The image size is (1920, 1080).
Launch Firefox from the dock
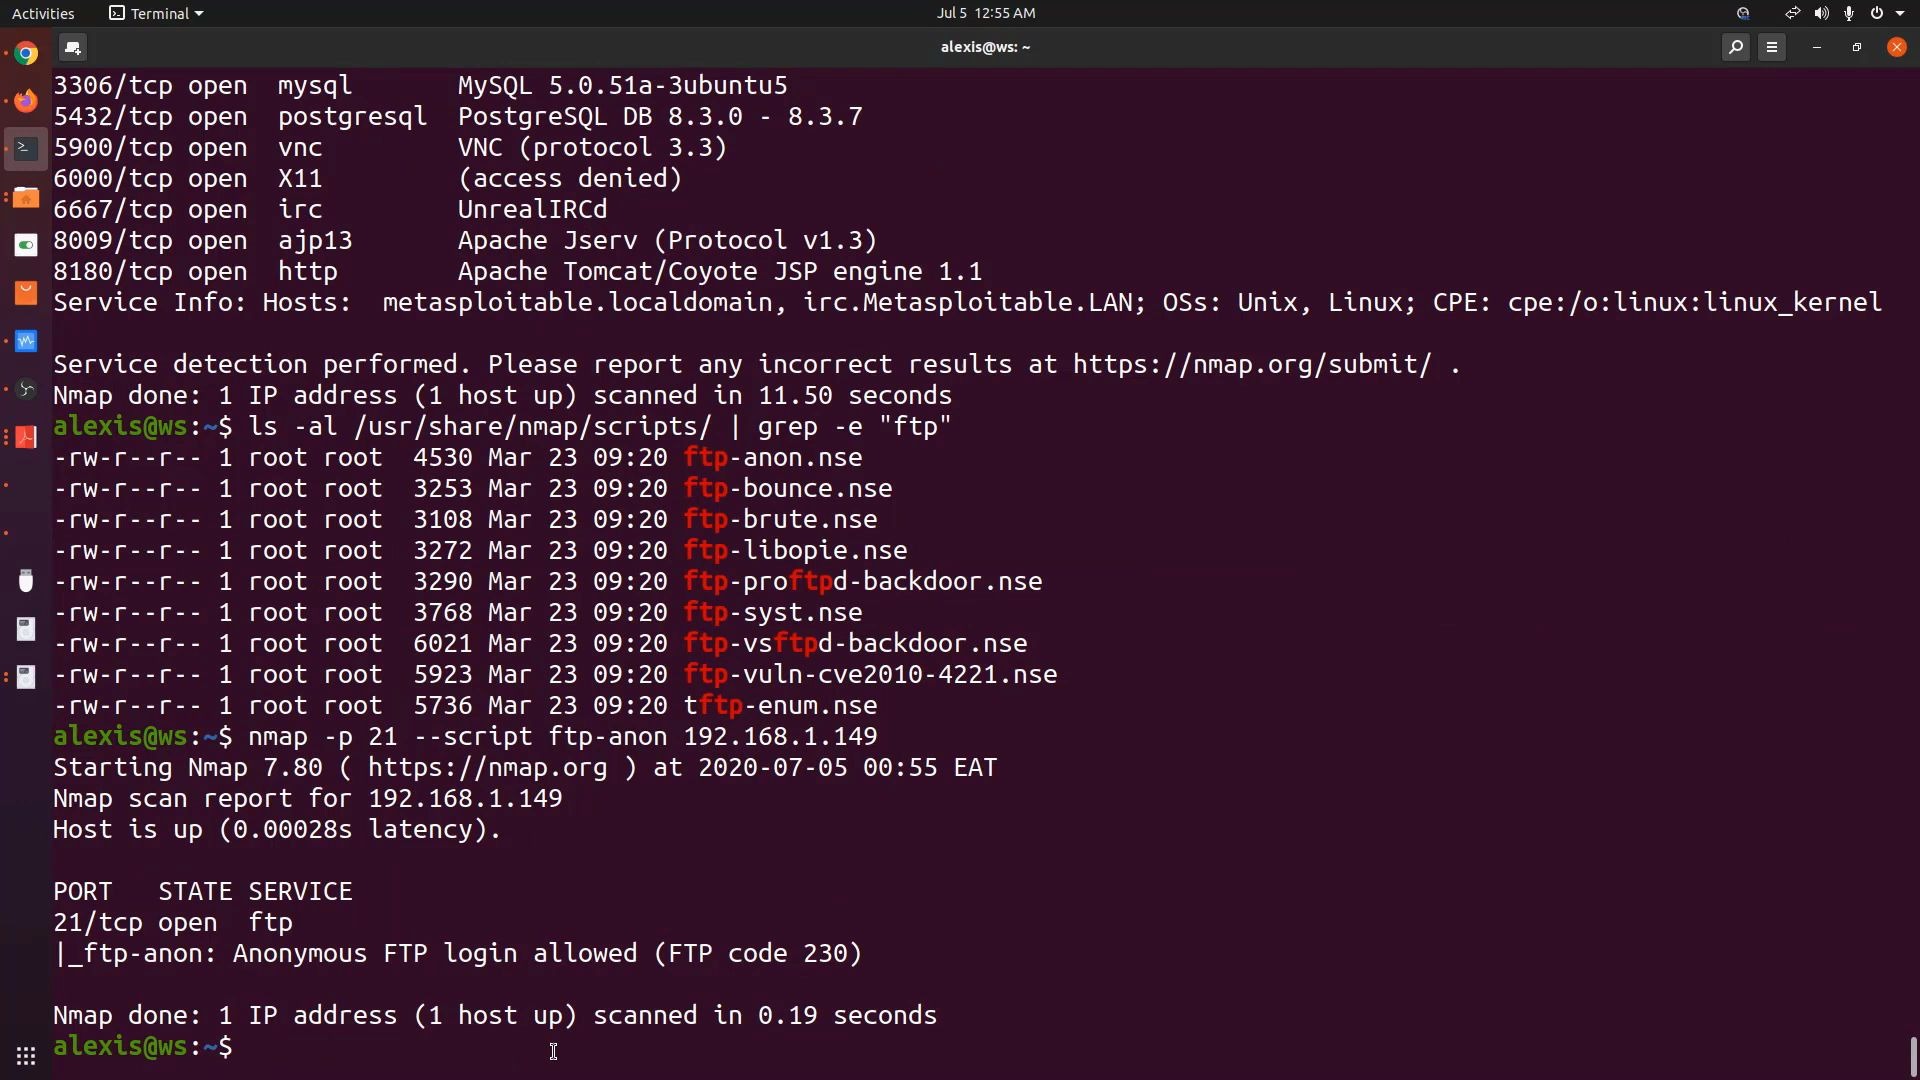click(x=26, y=100)
